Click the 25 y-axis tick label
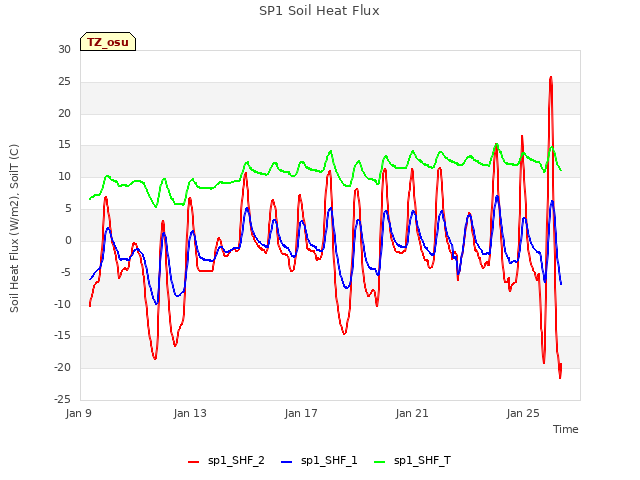Viewport: 640px width, 480px height. click(x=64, y=82)
